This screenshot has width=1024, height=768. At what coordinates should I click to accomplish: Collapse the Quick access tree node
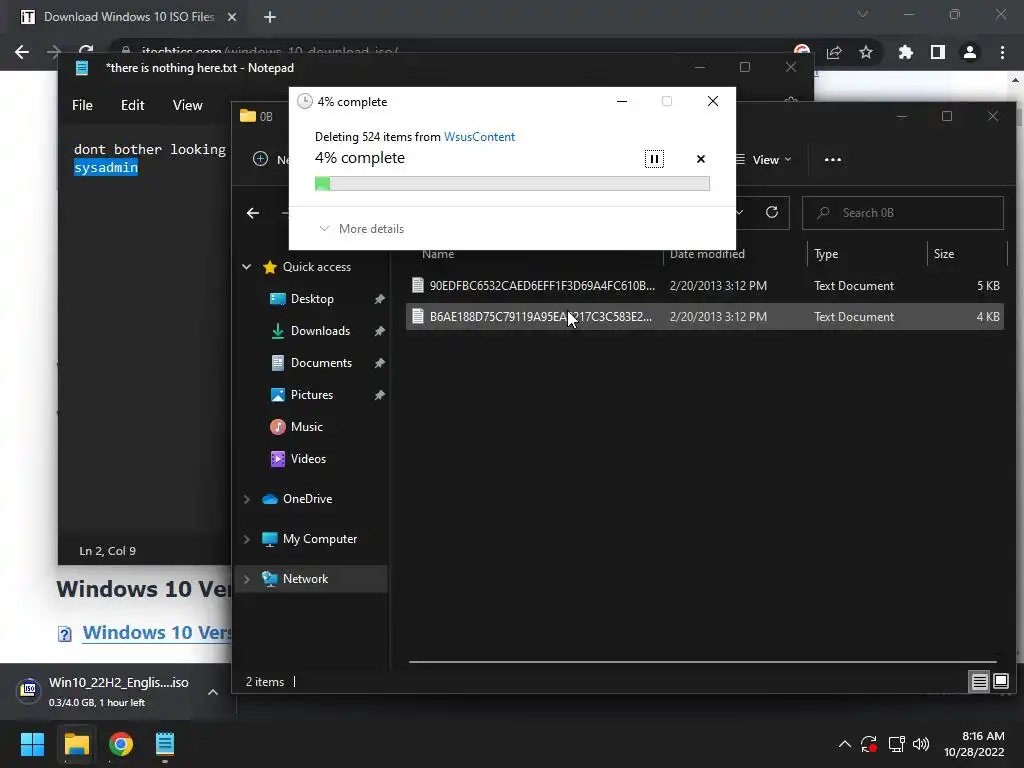click(247, 266)
